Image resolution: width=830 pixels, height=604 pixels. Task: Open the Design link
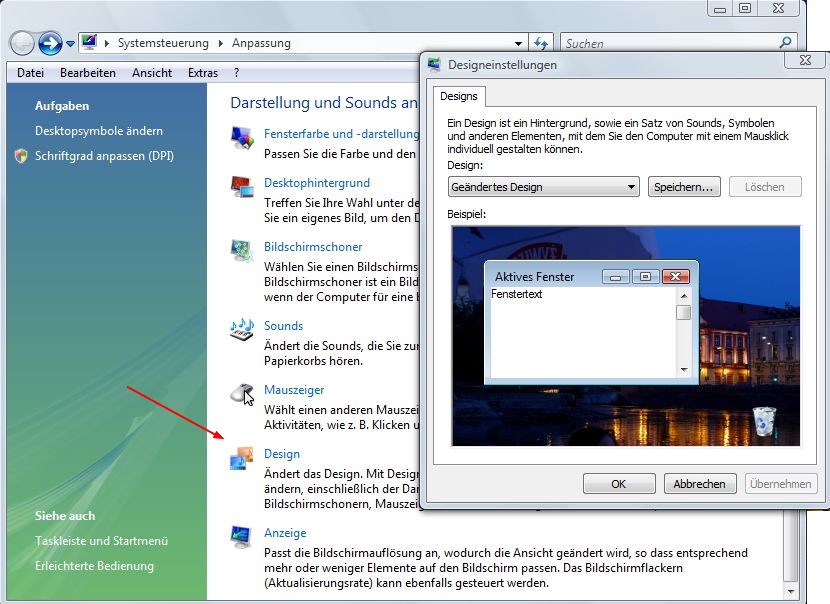(282, 454)
